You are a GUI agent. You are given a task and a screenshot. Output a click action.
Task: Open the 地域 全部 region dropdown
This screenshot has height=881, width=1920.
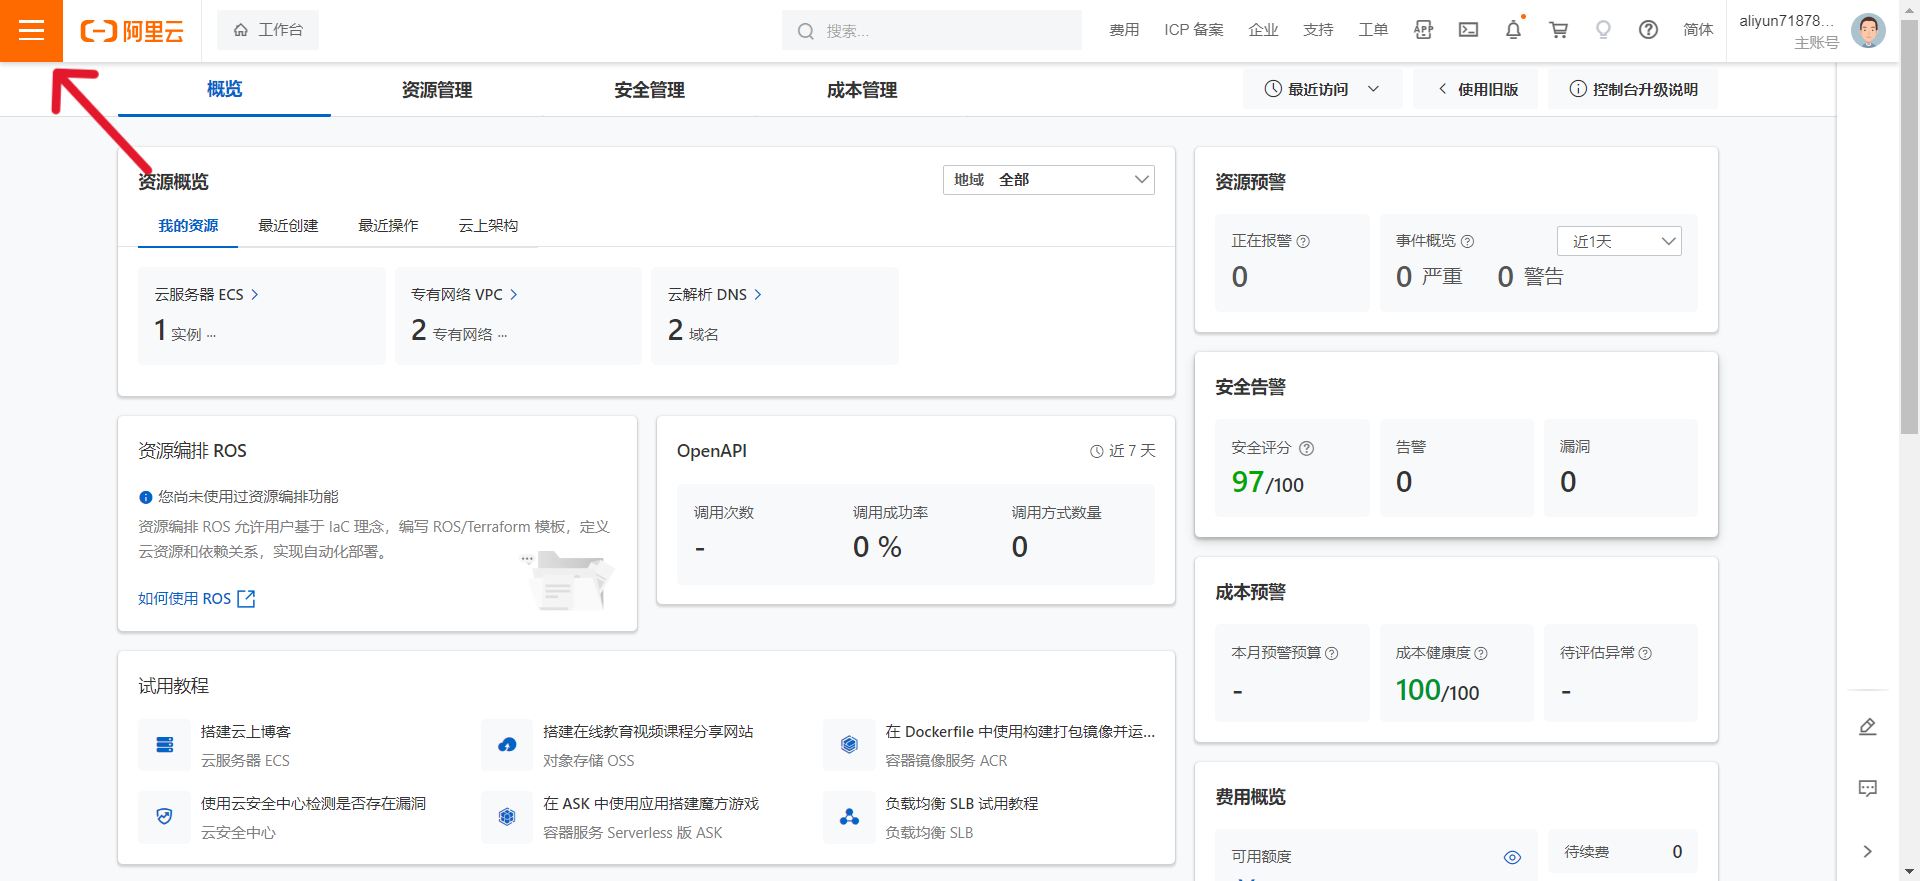click(x=1049, y=180)
